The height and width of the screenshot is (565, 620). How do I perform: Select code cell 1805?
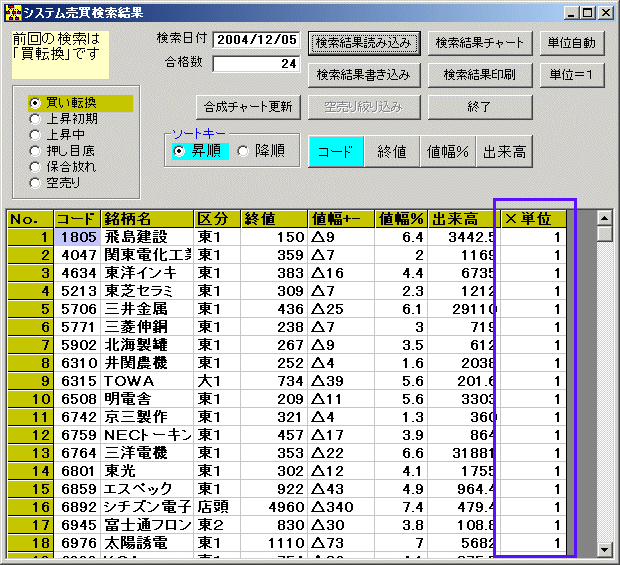[x=77, y=237]
